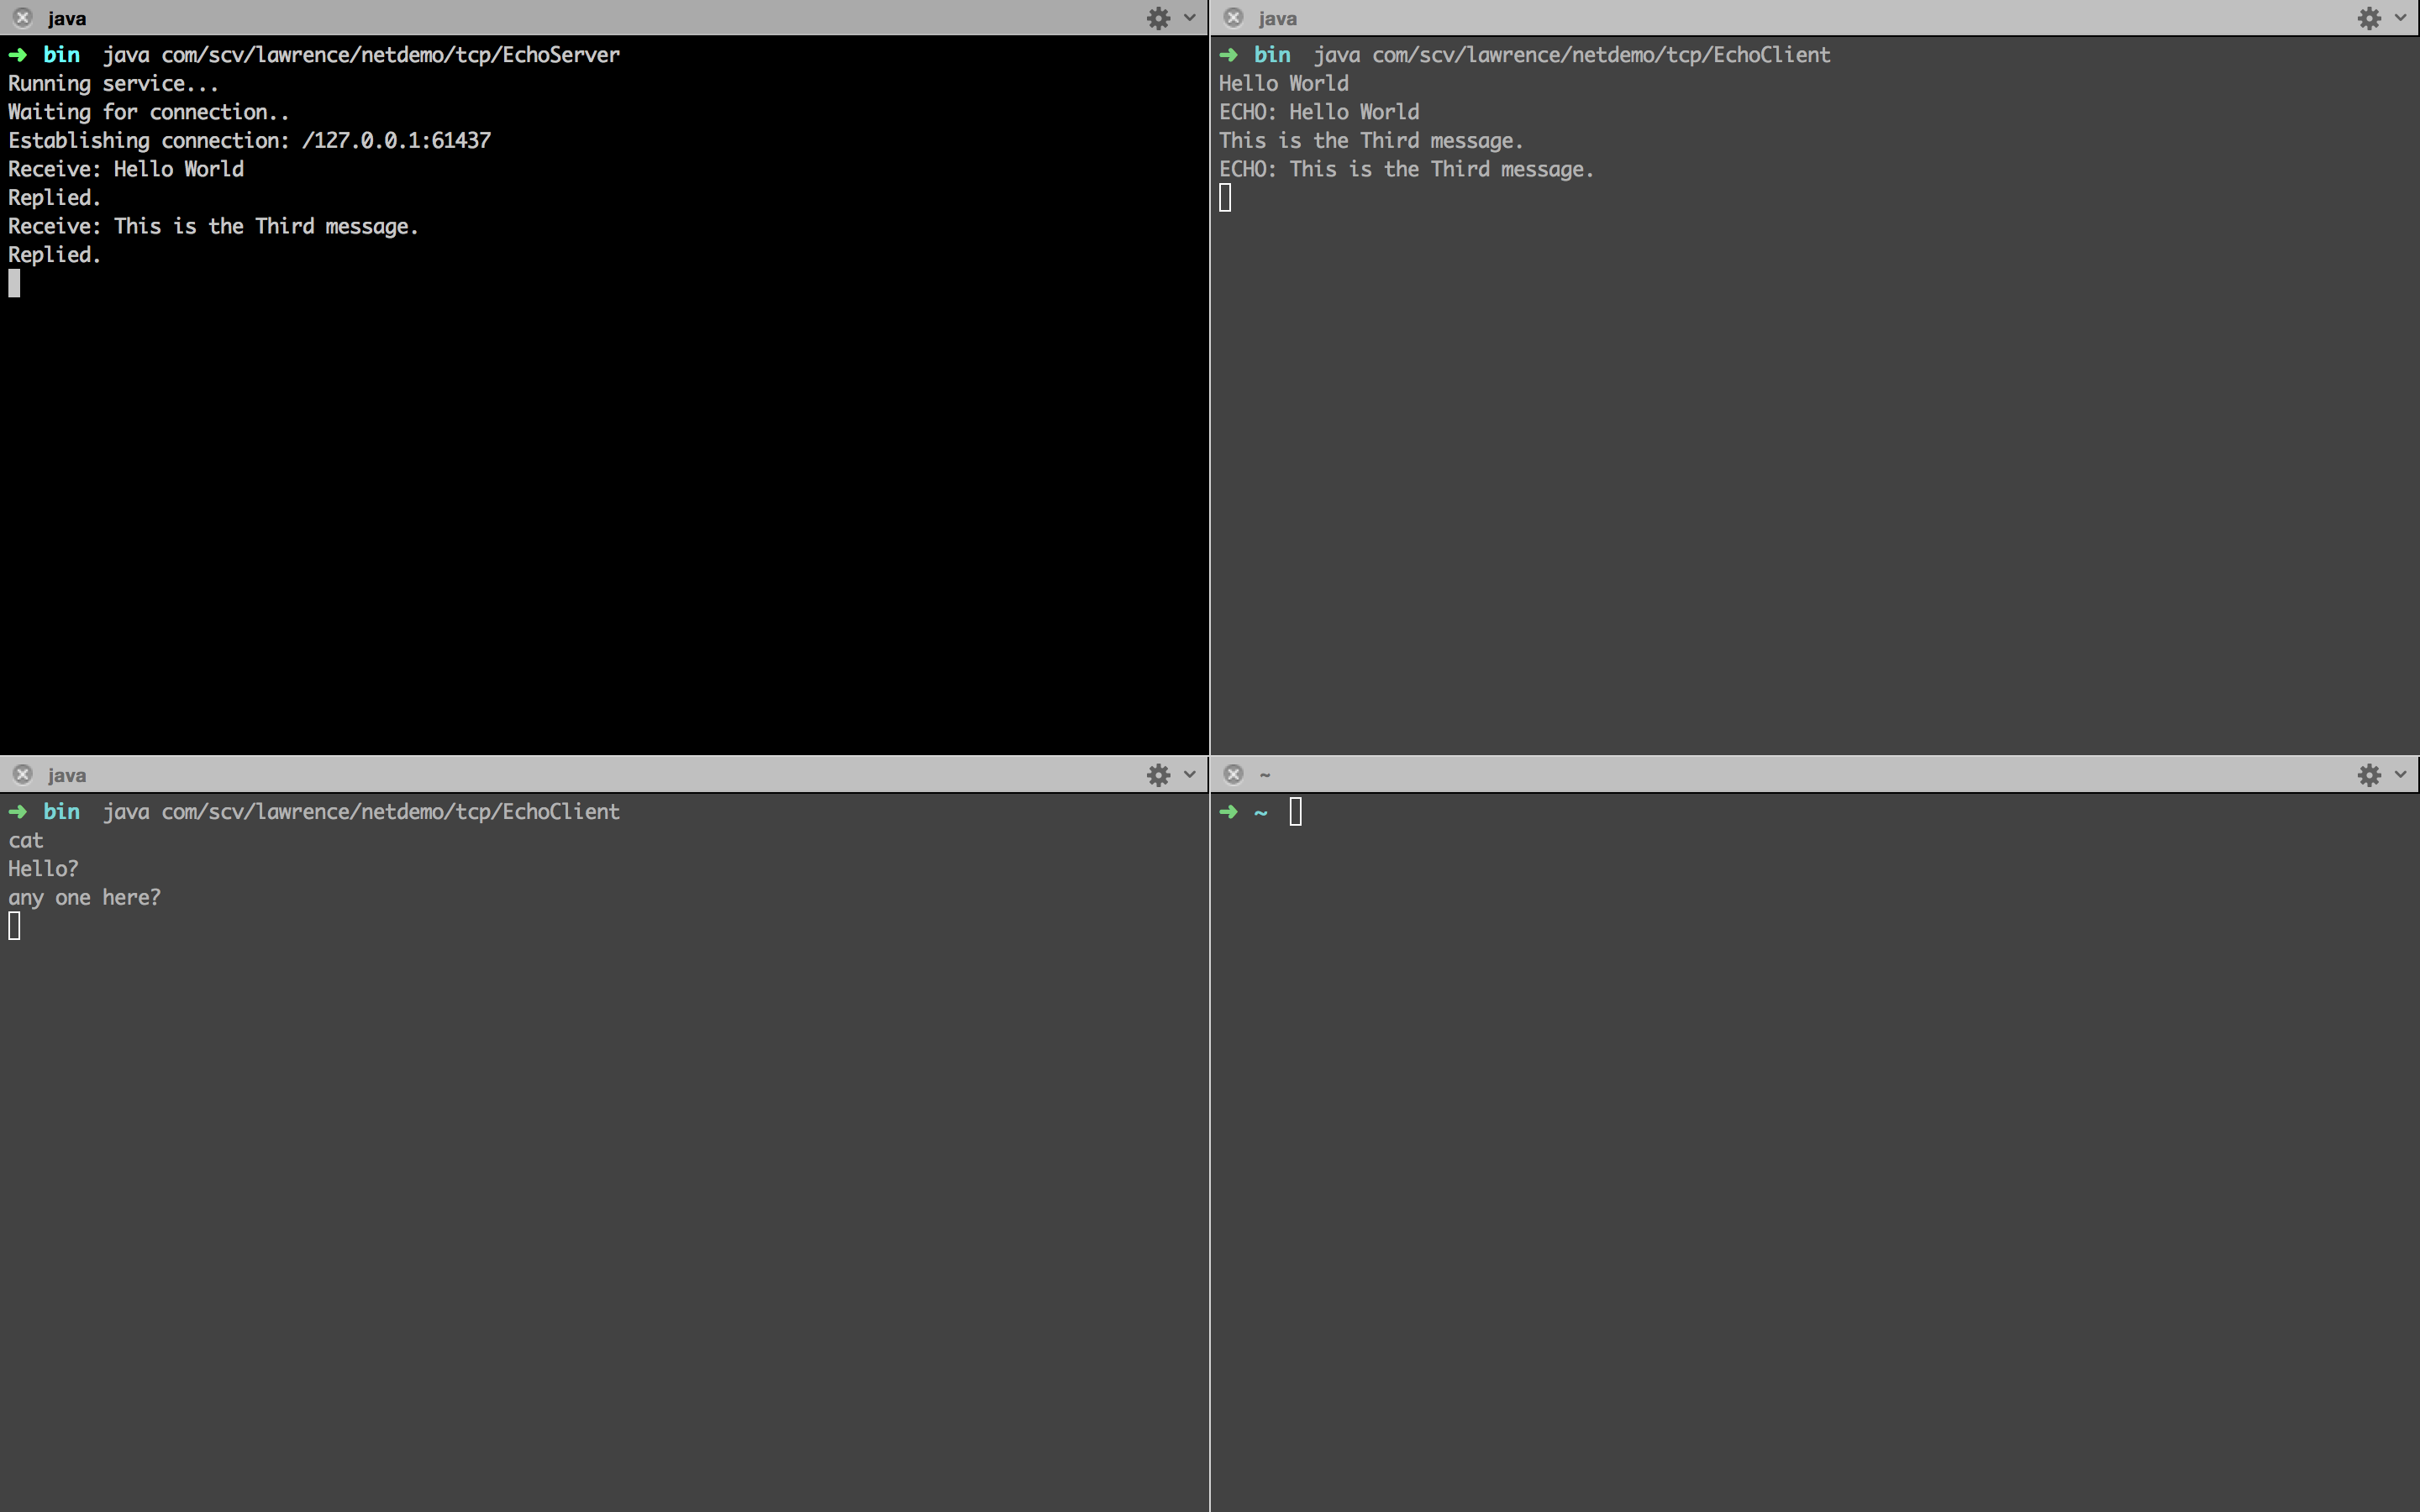Click "ECHO: Hello World" in the client pane

[x=1319, y=112]
